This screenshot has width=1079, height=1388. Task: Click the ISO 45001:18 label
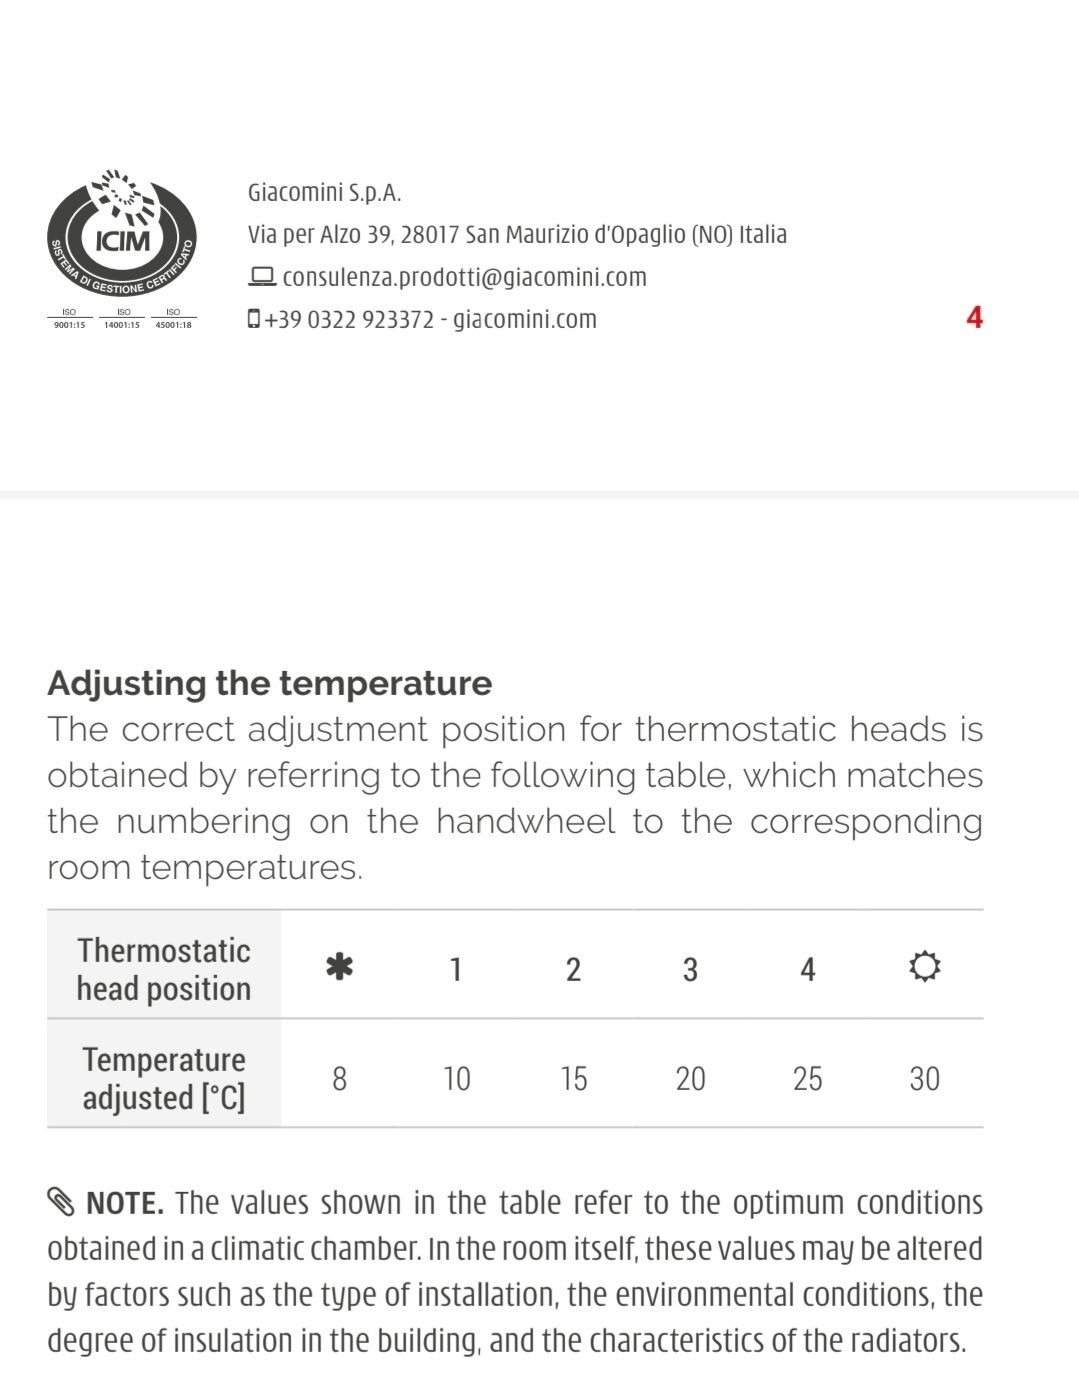(173, 318)
